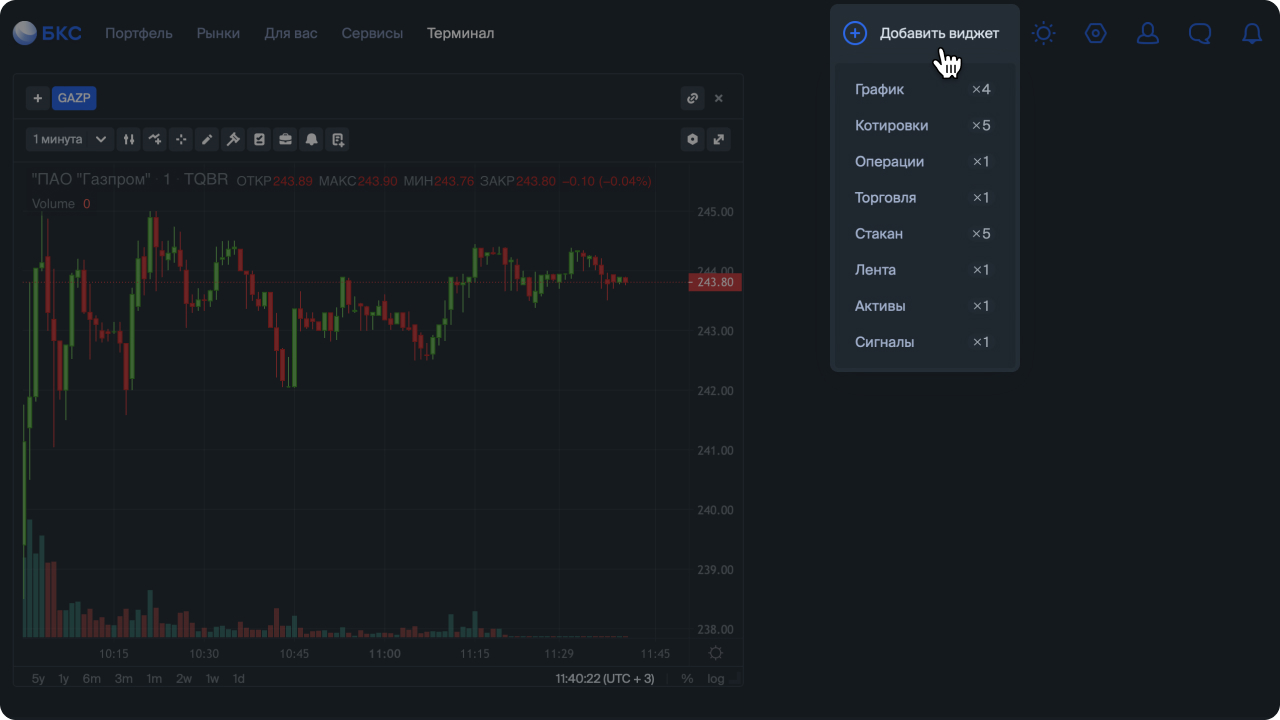Set chart range to 3m
This screenshot has width=1280, height=720.
[x=123, y=678]
